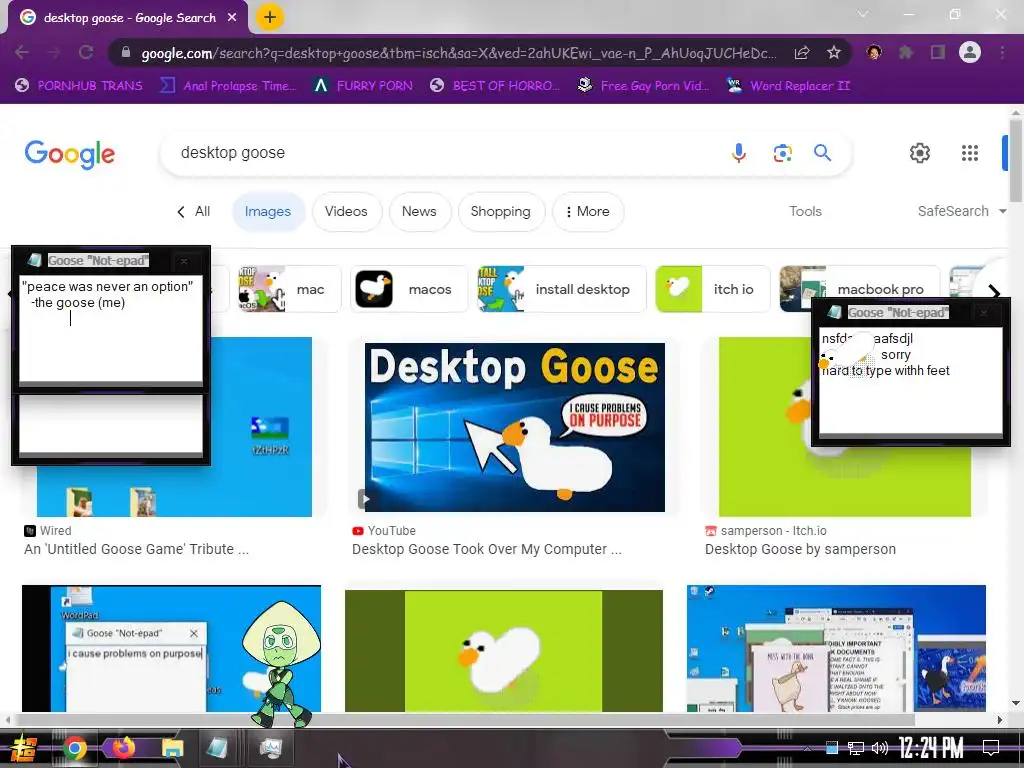Click the padlock site info icon
Image resolution: width=1024 pixels, height=768 pixels.
pyautogui.click(x=126, y=52)
